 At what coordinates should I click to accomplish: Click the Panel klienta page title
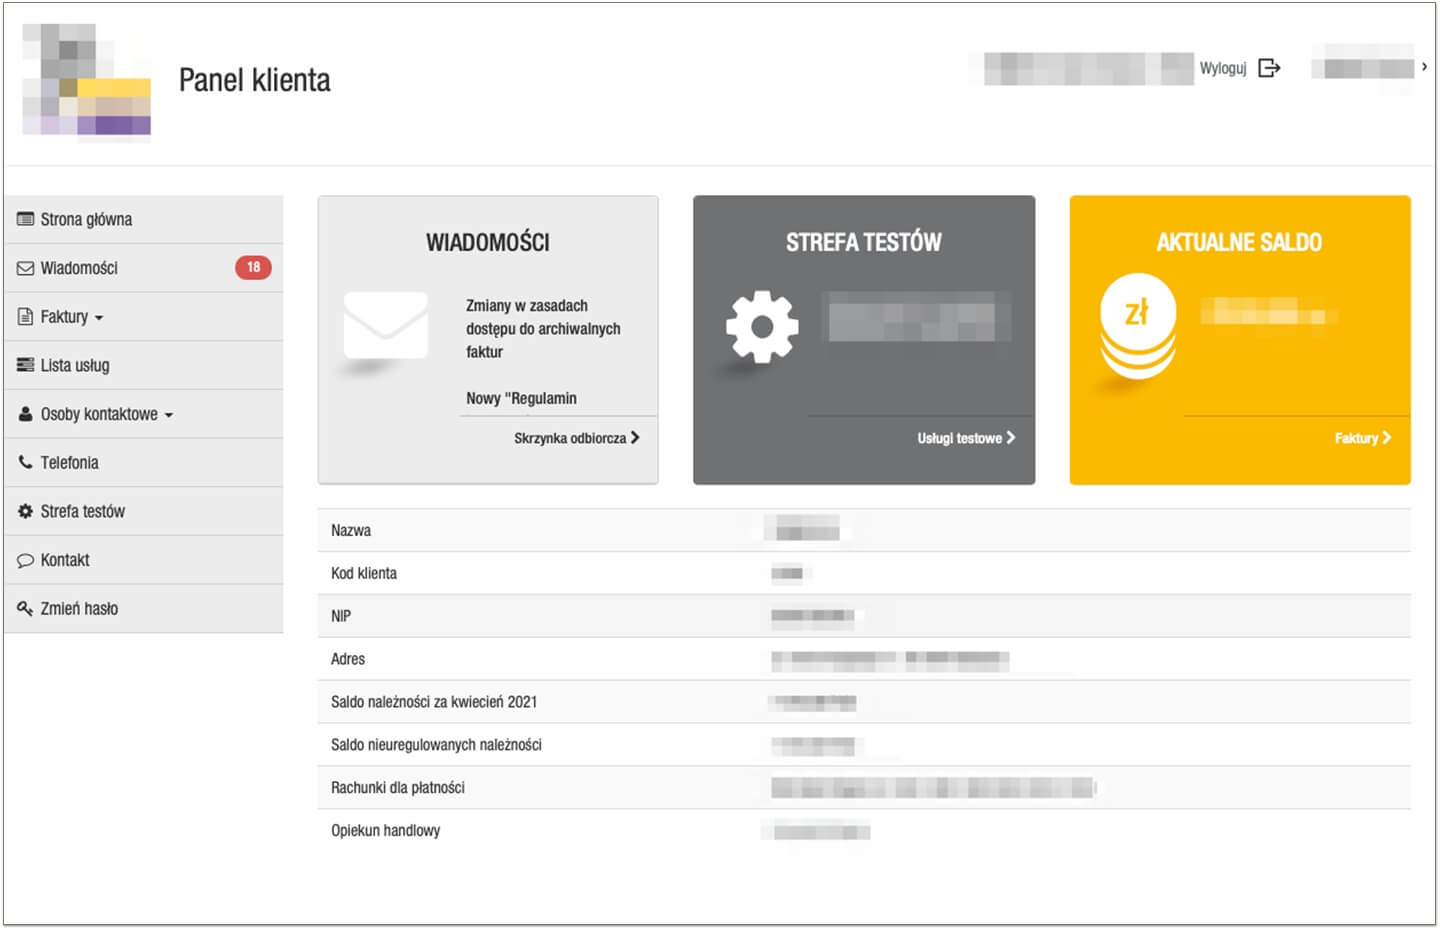point(255,80)
